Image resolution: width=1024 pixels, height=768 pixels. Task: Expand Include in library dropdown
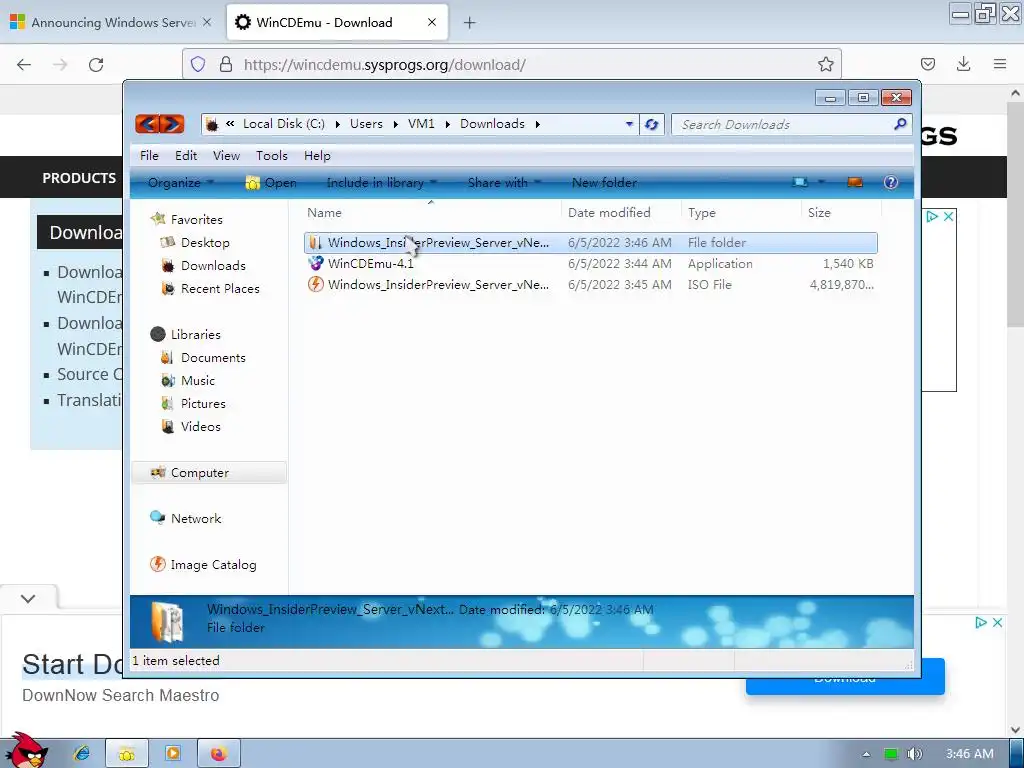point(381,183)
